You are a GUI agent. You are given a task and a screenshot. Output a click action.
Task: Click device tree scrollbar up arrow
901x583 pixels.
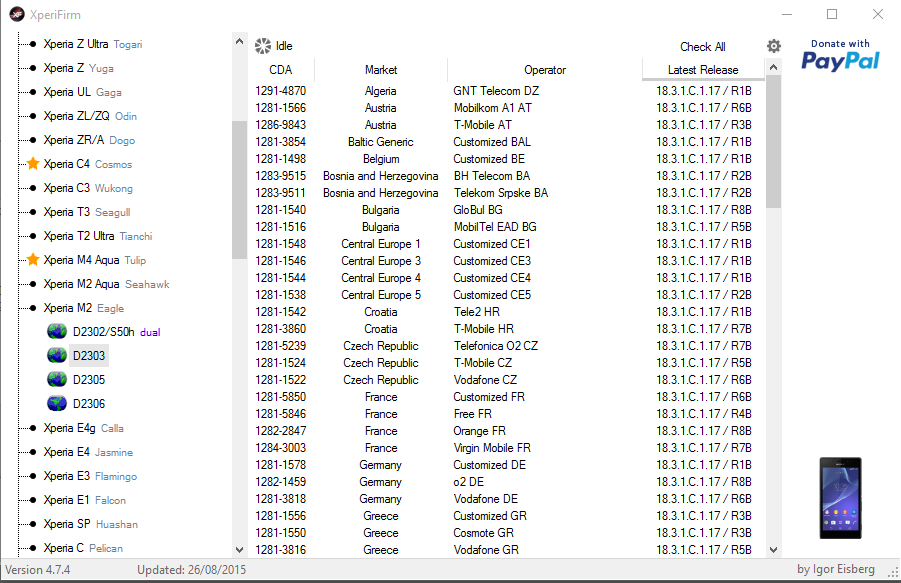240,41
